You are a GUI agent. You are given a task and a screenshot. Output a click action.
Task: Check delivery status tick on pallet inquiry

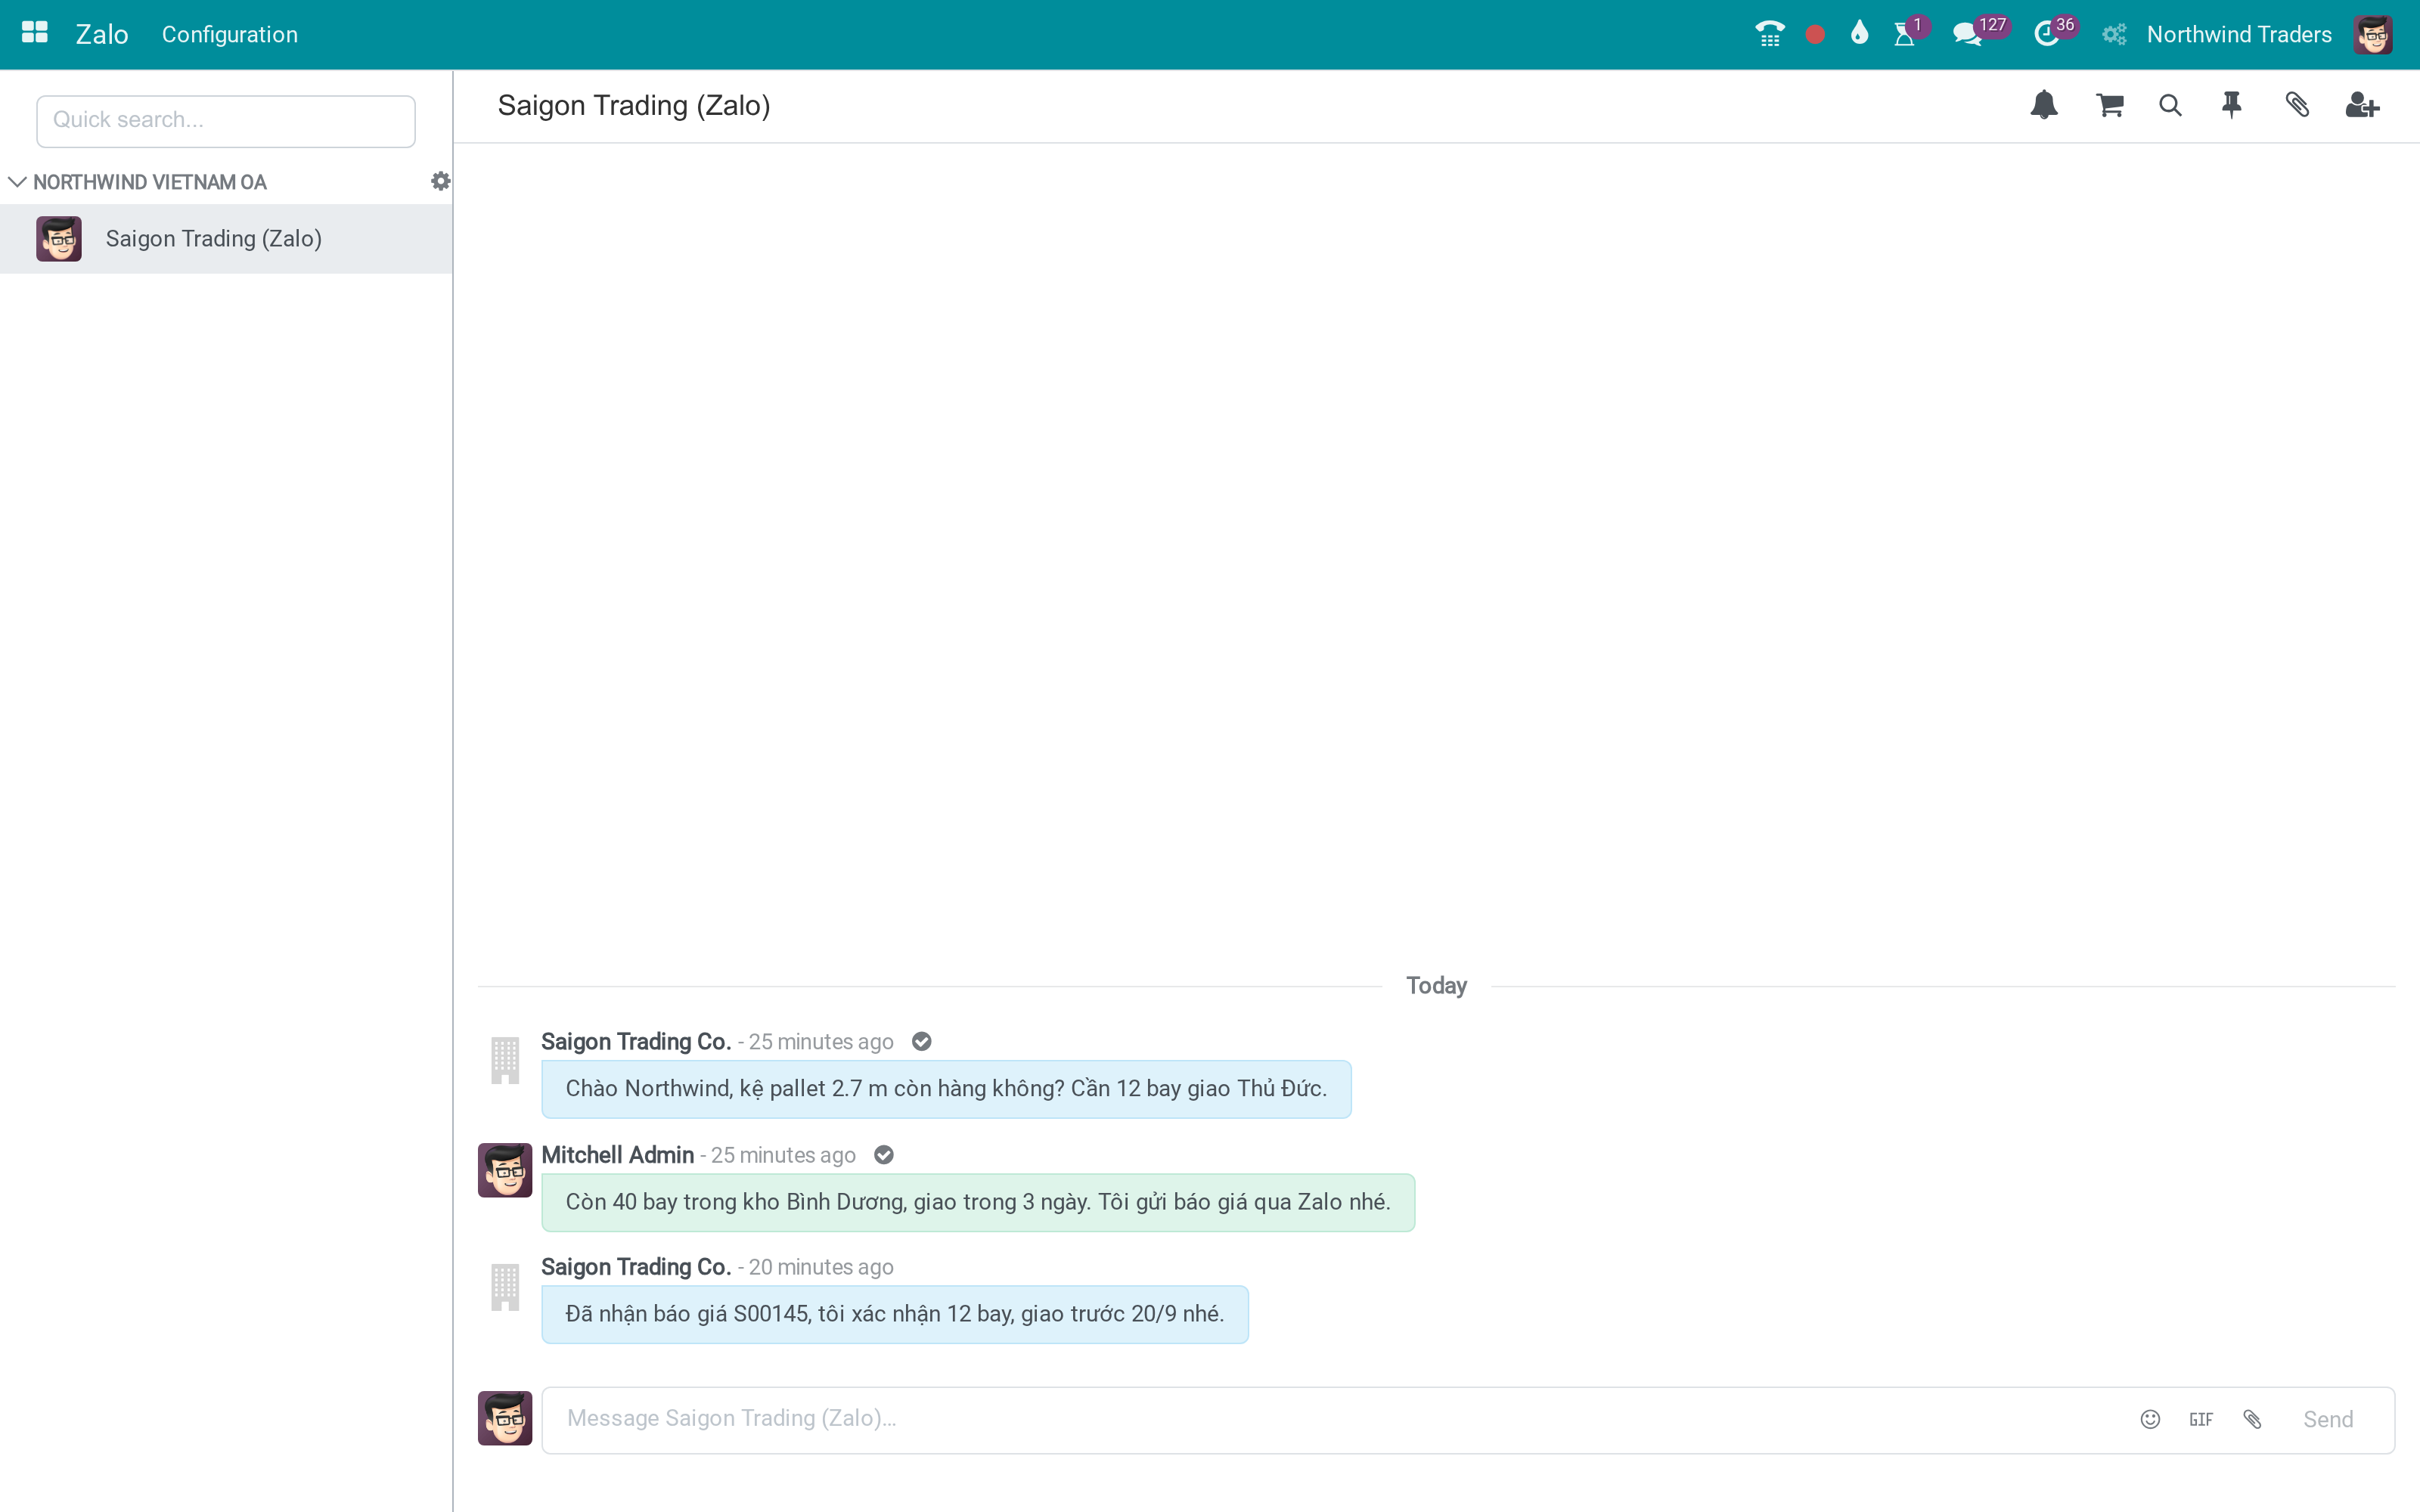[x=922, y=1042]
